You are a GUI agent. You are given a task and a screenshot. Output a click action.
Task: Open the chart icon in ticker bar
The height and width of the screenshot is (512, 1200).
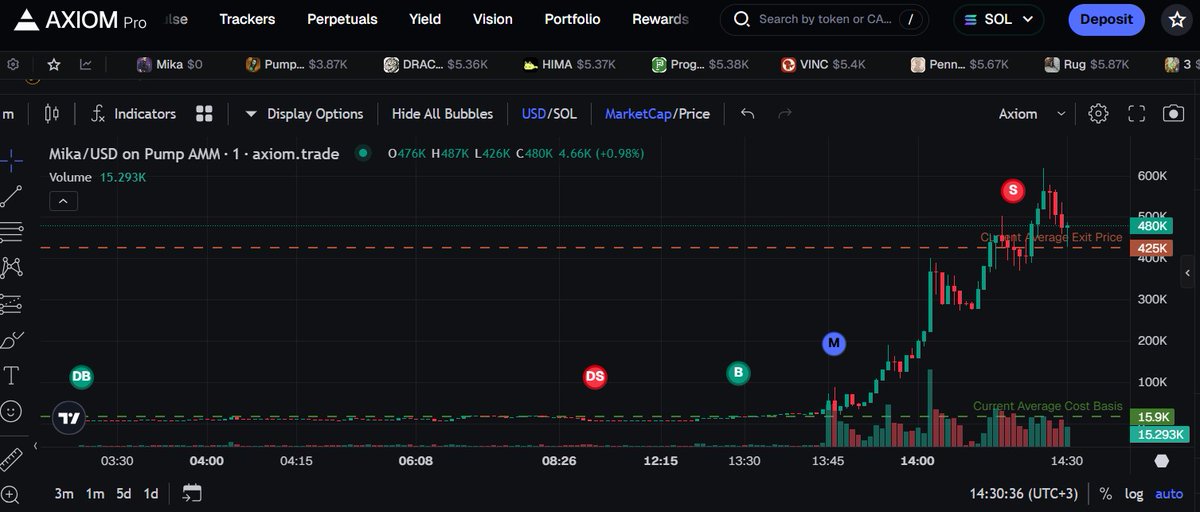coord(86,64)
